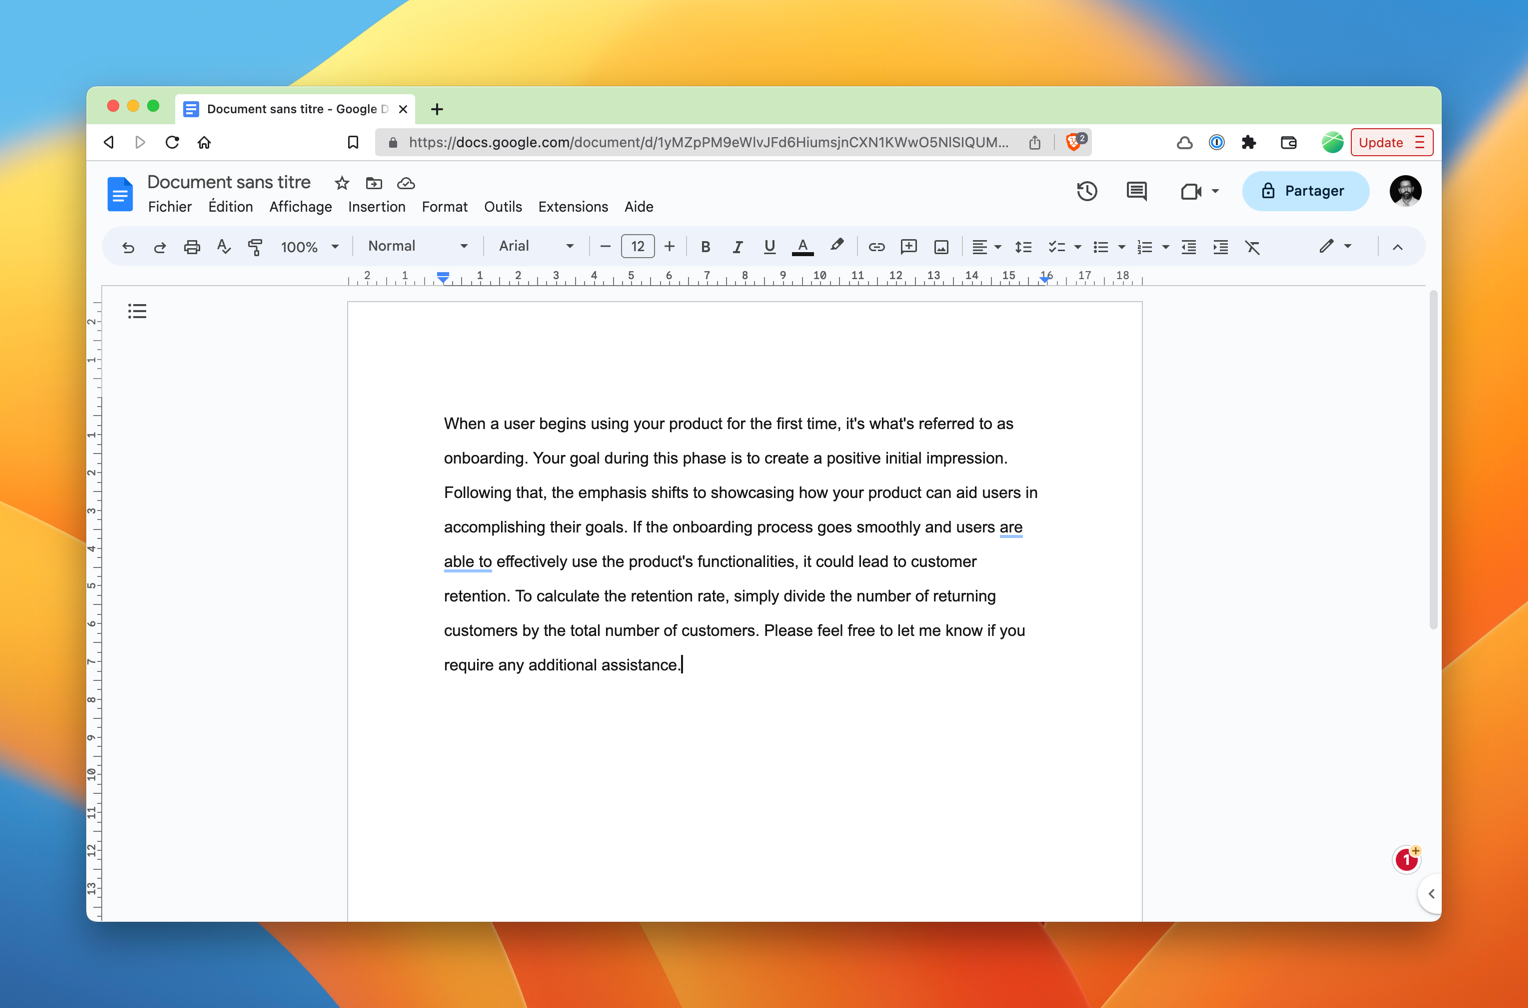Viewport: 1528px width, 1008px height.
Task: Open the text color picker
Action: (x=802, y=247)
